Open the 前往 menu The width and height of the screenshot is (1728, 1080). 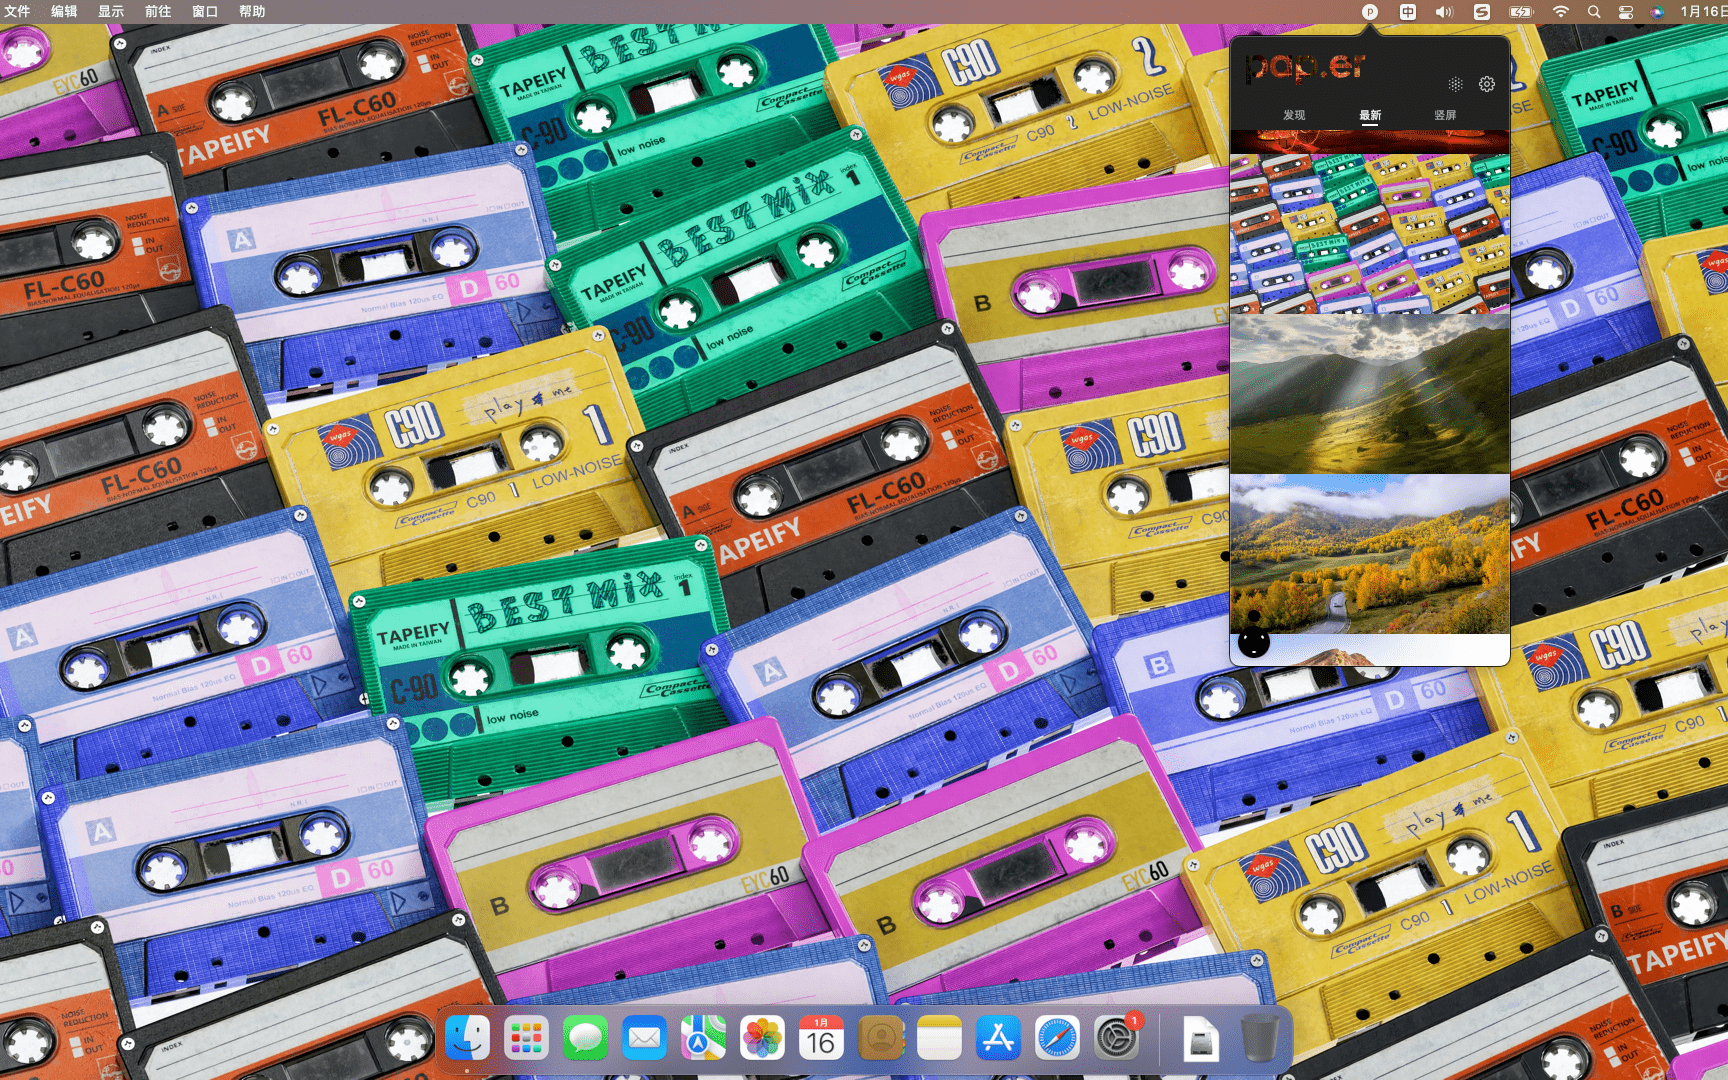click(x=158, y=12)
